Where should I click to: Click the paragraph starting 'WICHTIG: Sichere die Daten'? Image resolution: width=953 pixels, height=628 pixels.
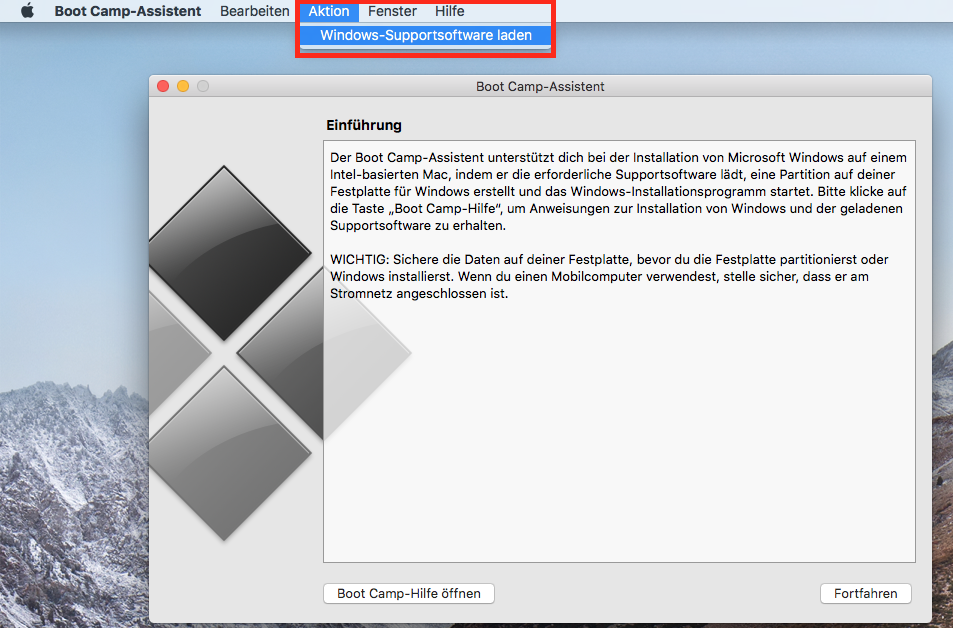609,277
